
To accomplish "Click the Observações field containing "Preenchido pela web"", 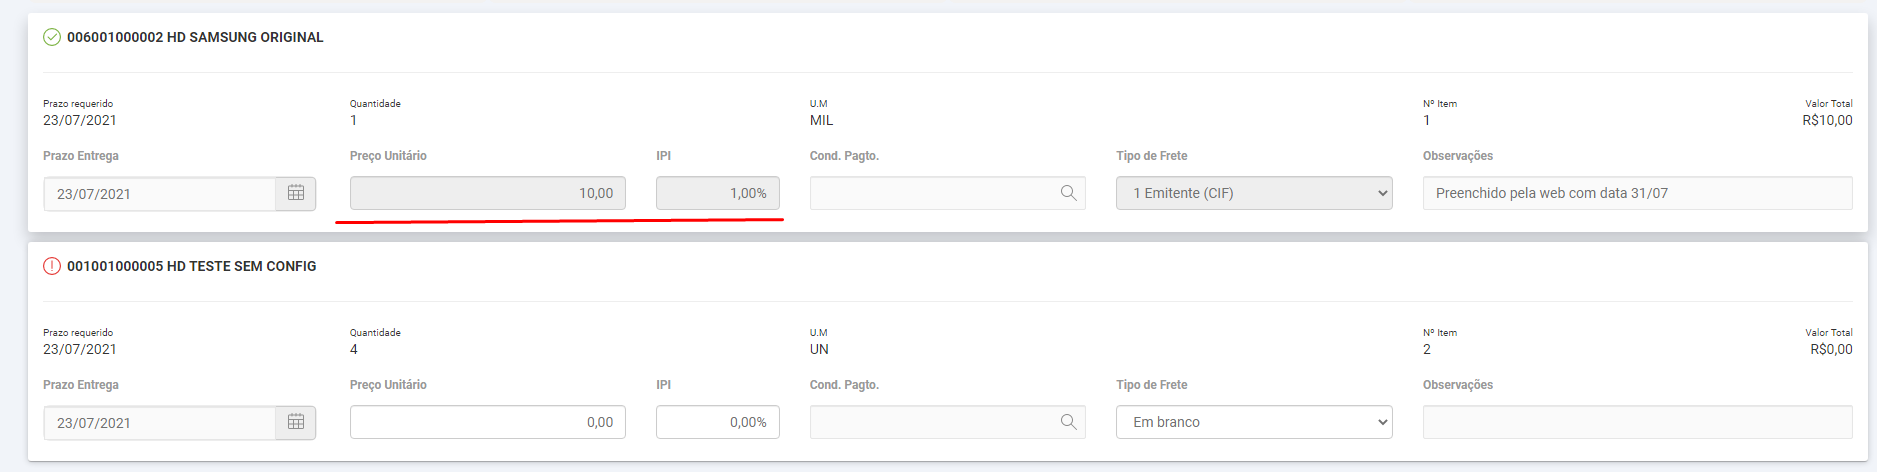I will point(1637,193).
